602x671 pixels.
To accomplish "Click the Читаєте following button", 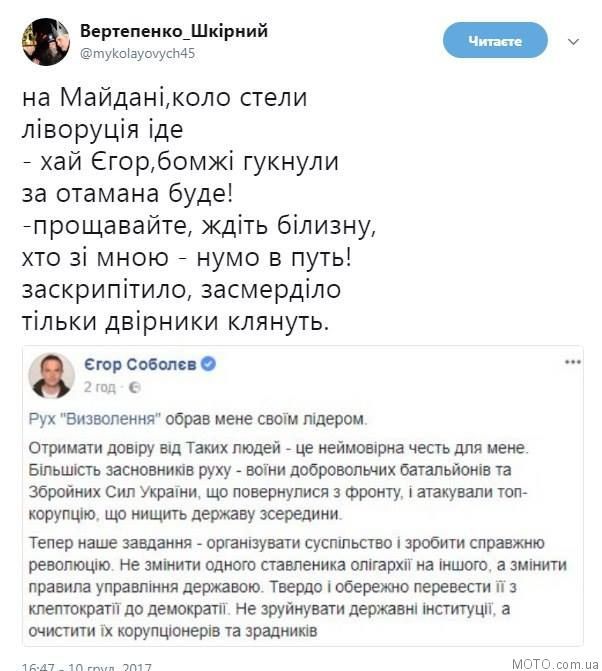I will point(495,41).
